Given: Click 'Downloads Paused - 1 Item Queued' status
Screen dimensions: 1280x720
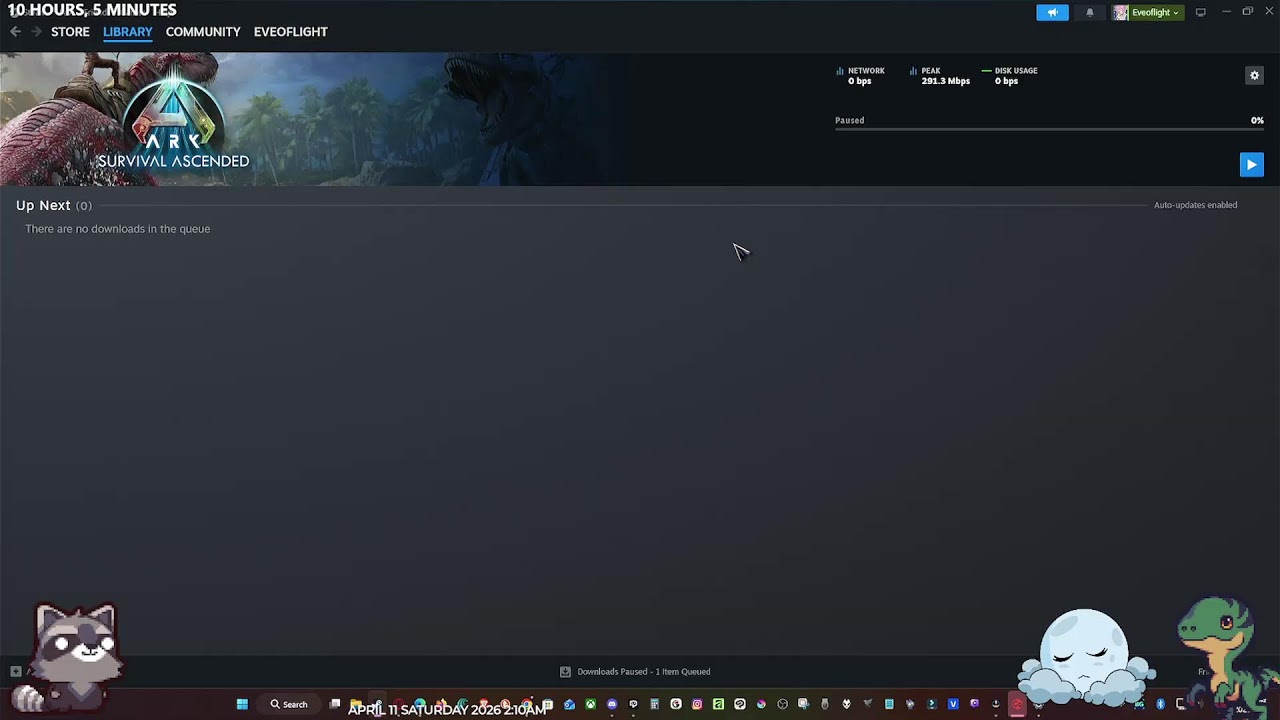Looking at the screenshot, I should pyautogui.click(x=643, y=672).
